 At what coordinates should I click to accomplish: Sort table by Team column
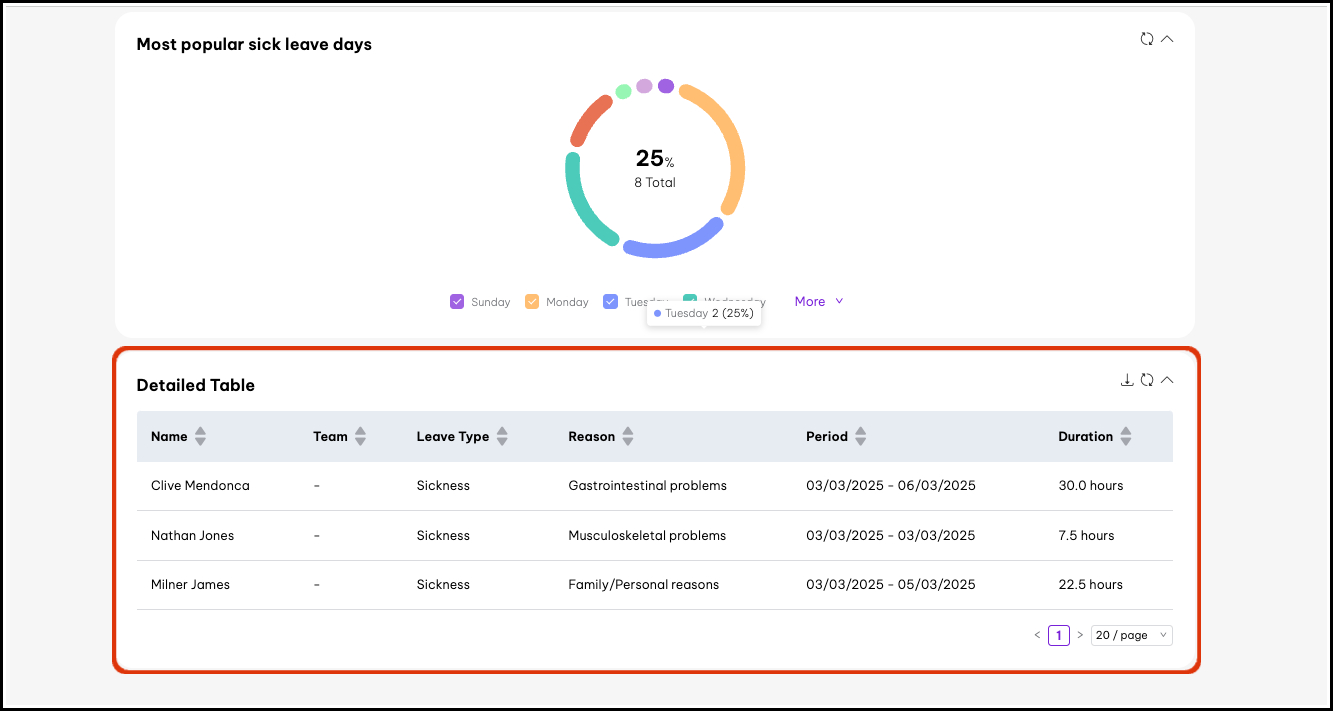[360, 436]
